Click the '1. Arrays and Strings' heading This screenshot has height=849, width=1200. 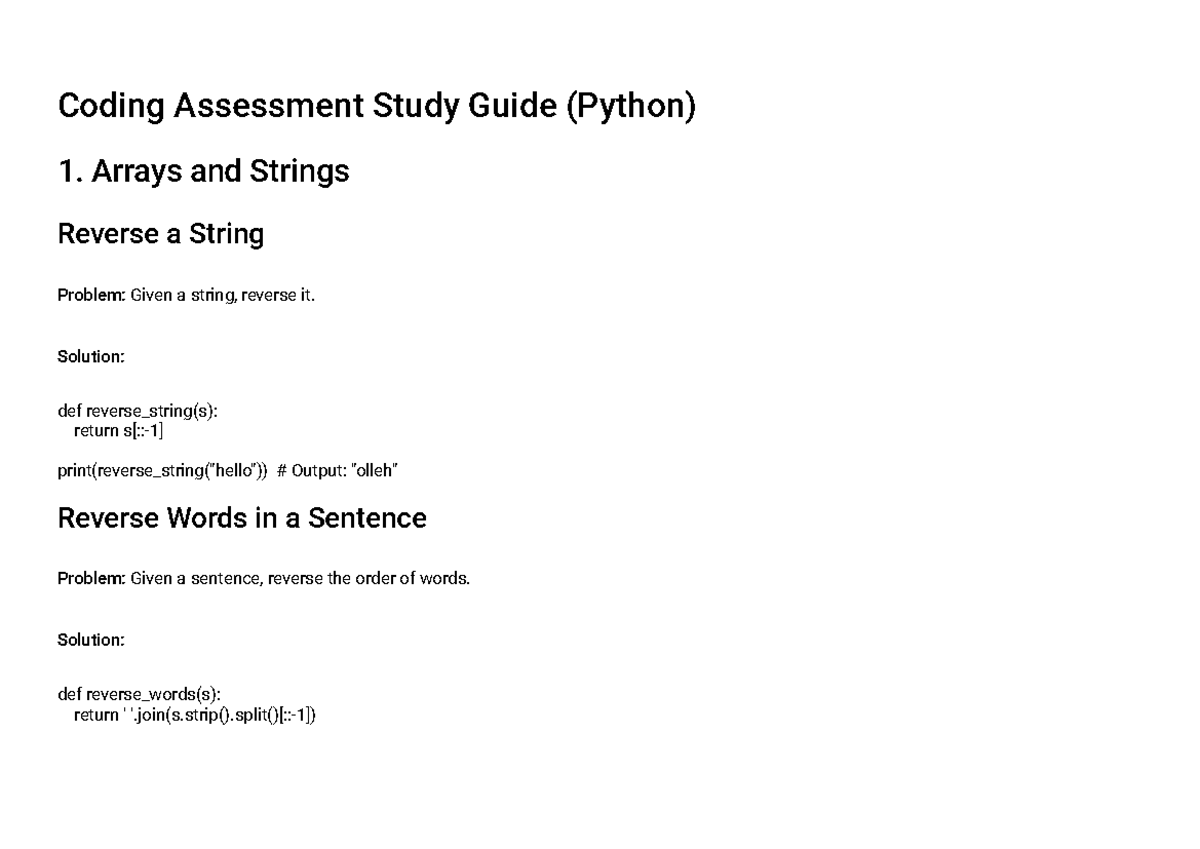tap(204, 172)
